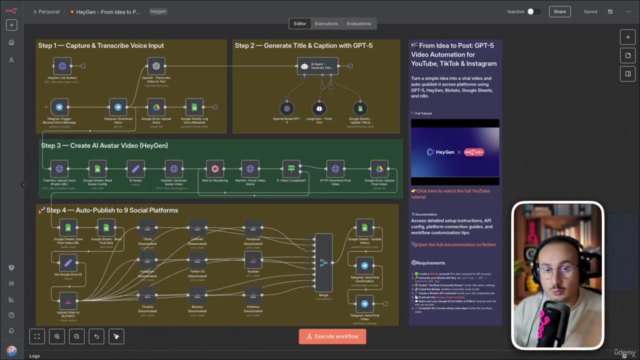Select the Merge node in Step 4
The image size is (640, 360).
point(324,262)
